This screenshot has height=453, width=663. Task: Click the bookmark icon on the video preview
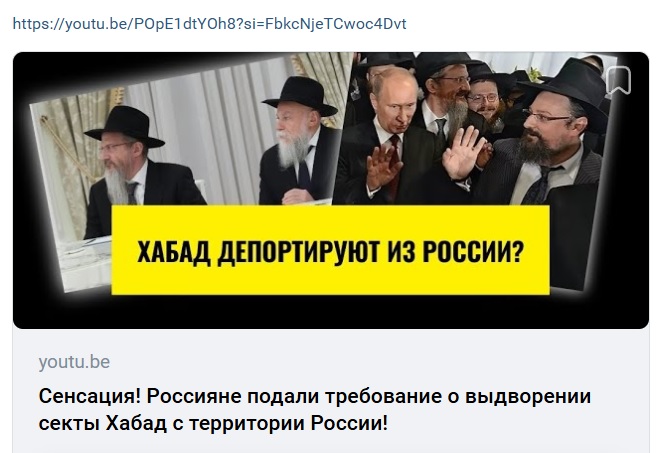click(618, 80)
